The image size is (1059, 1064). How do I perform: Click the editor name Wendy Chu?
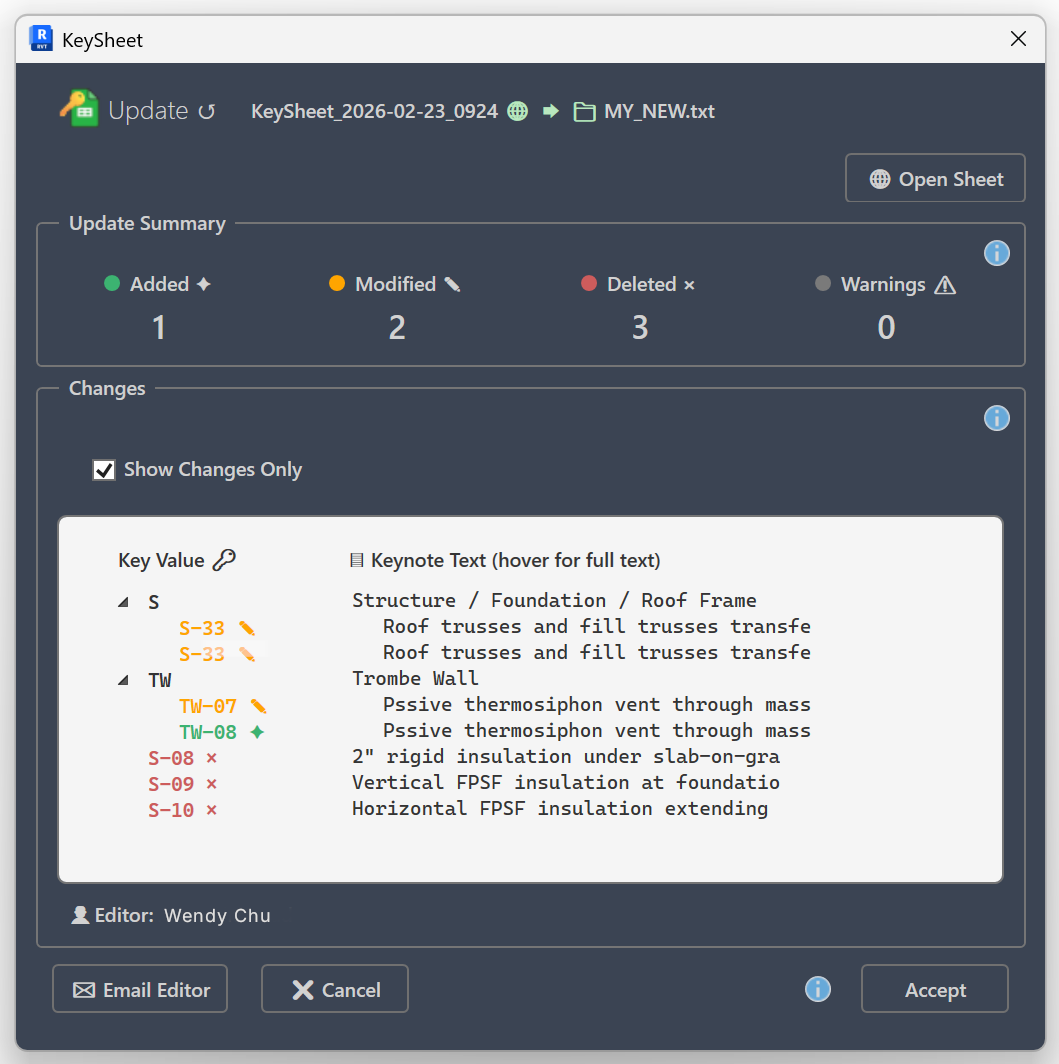pos(217,915)
